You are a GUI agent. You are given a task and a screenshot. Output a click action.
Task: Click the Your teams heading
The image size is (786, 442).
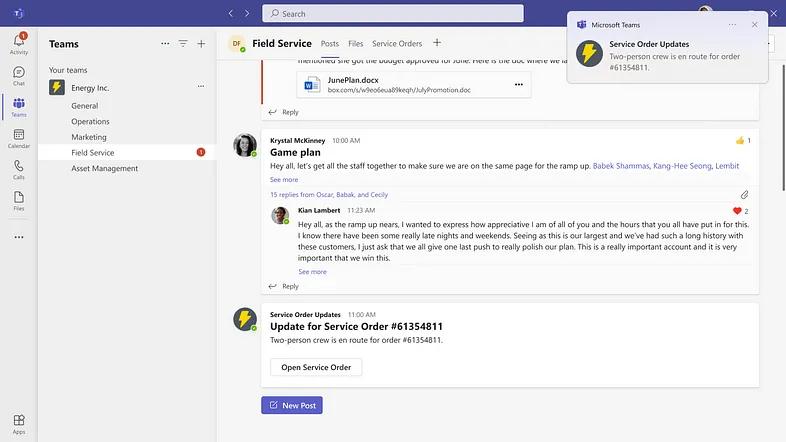point(68,70)
